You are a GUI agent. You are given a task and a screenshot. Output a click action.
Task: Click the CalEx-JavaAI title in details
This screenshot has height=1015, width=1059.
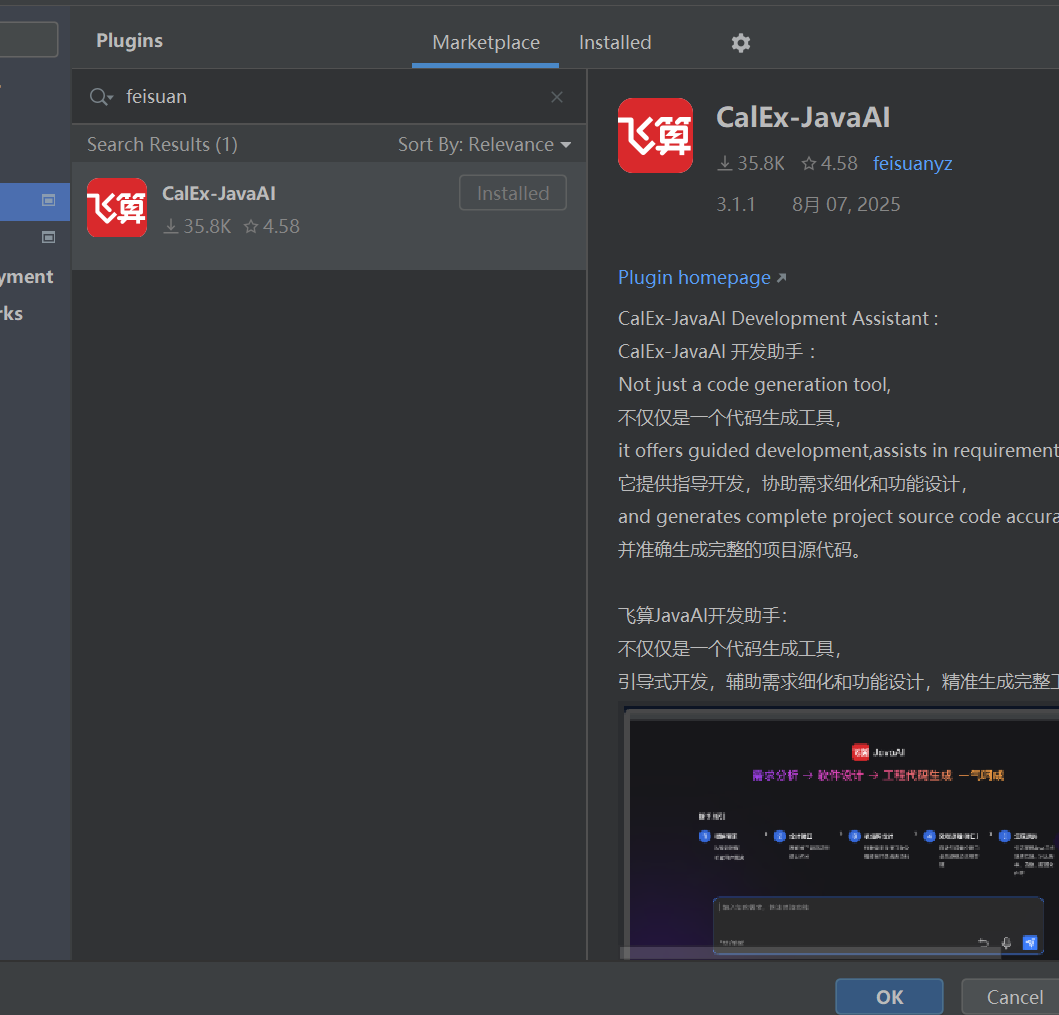click(802, 118)
